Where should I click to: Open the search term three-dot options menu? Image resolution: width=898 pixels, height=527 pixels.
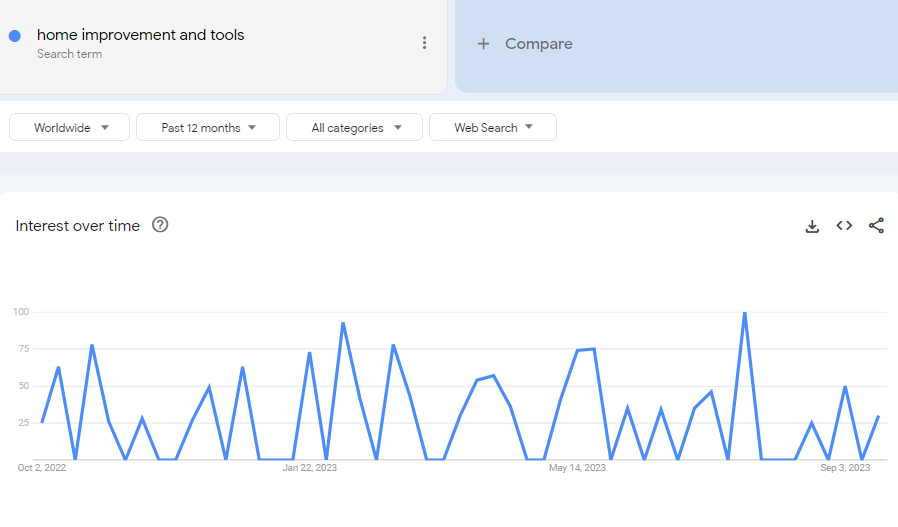click(x=425, y=43)
